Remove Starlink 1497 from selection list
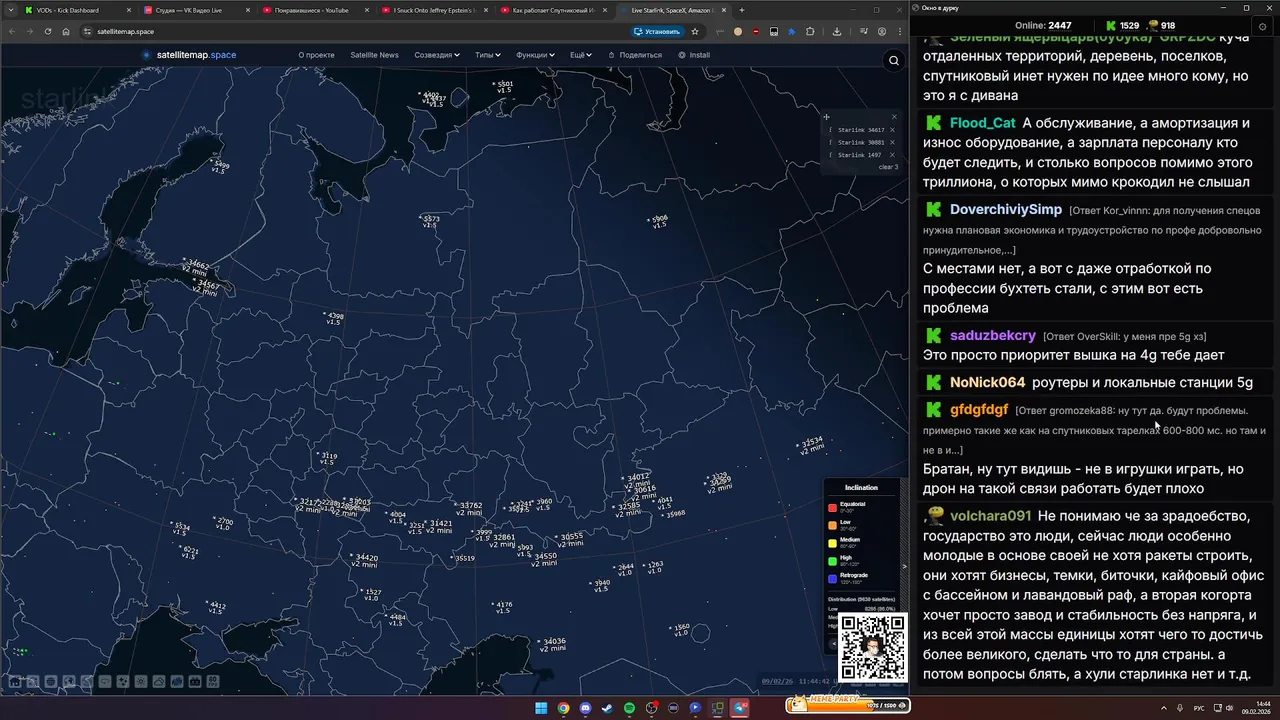Image resolution: width=1280 pixels, height=720 pixels. pyautogui.click(x=892, y=155)
